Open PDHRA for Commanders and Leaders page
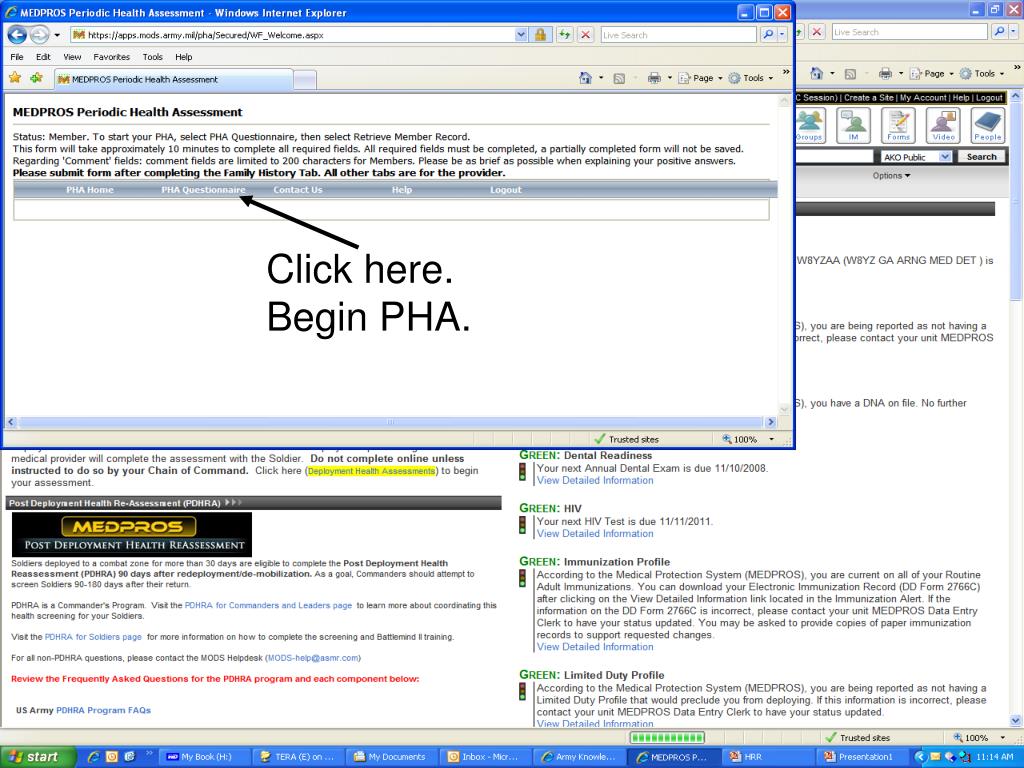This screenshot has height=768, width=1024. (x=268, y=605)
